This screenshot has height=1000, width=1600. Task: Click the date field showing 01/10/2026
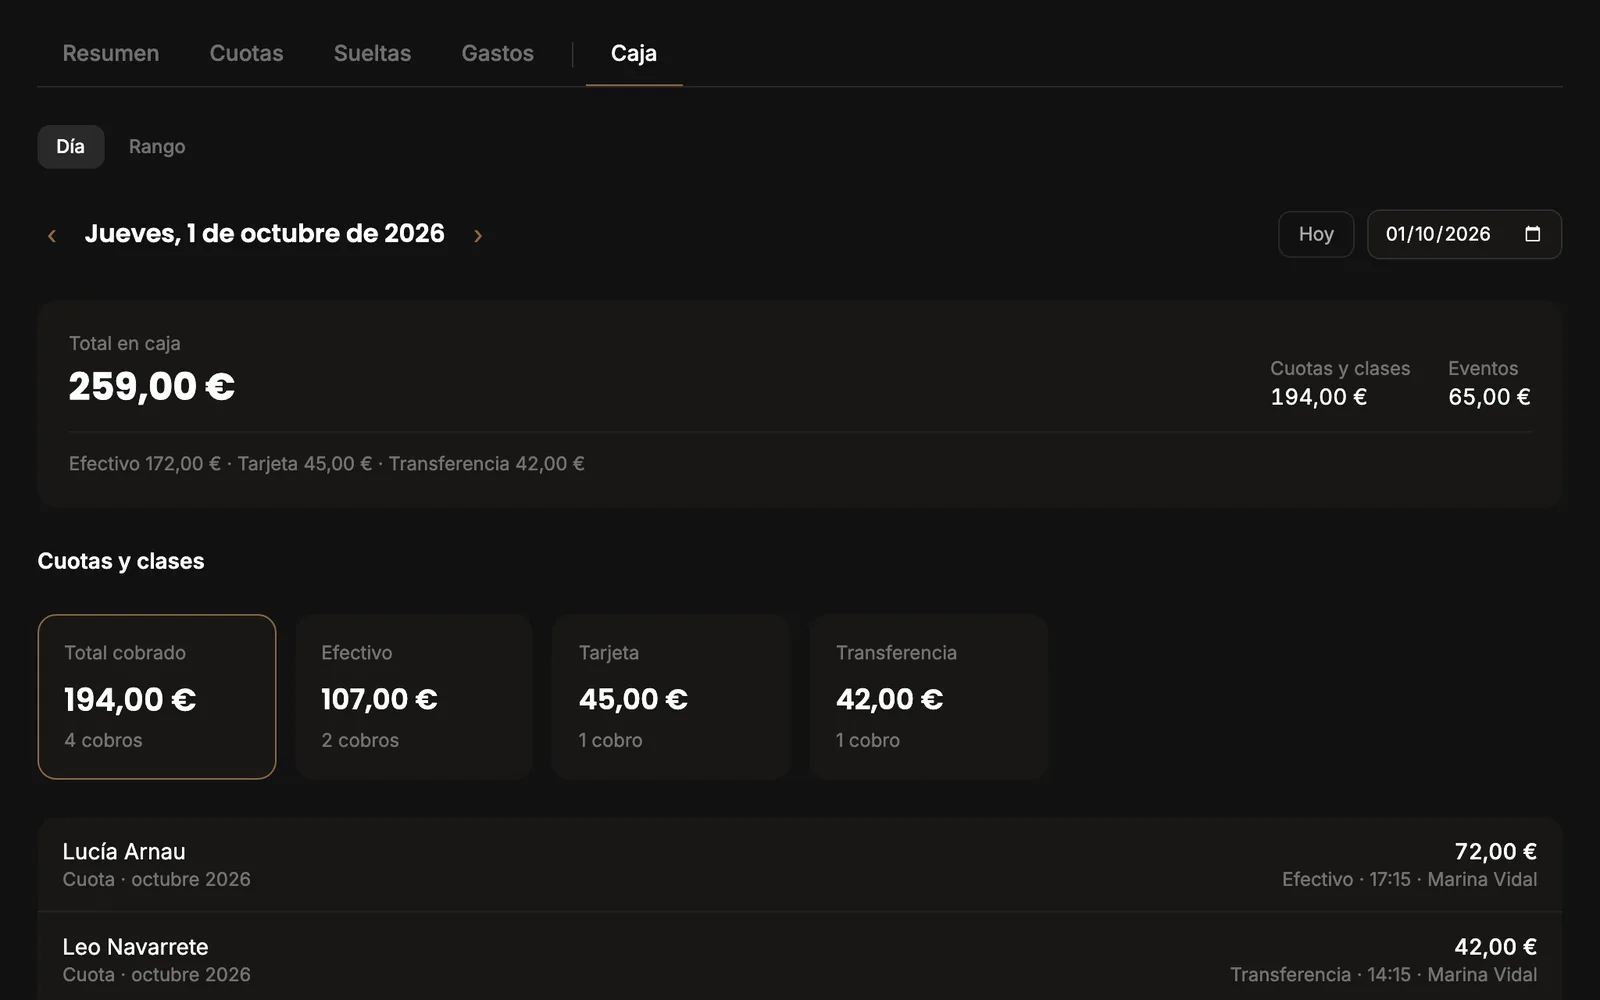pyautogui.click(x=1464, y=234)
